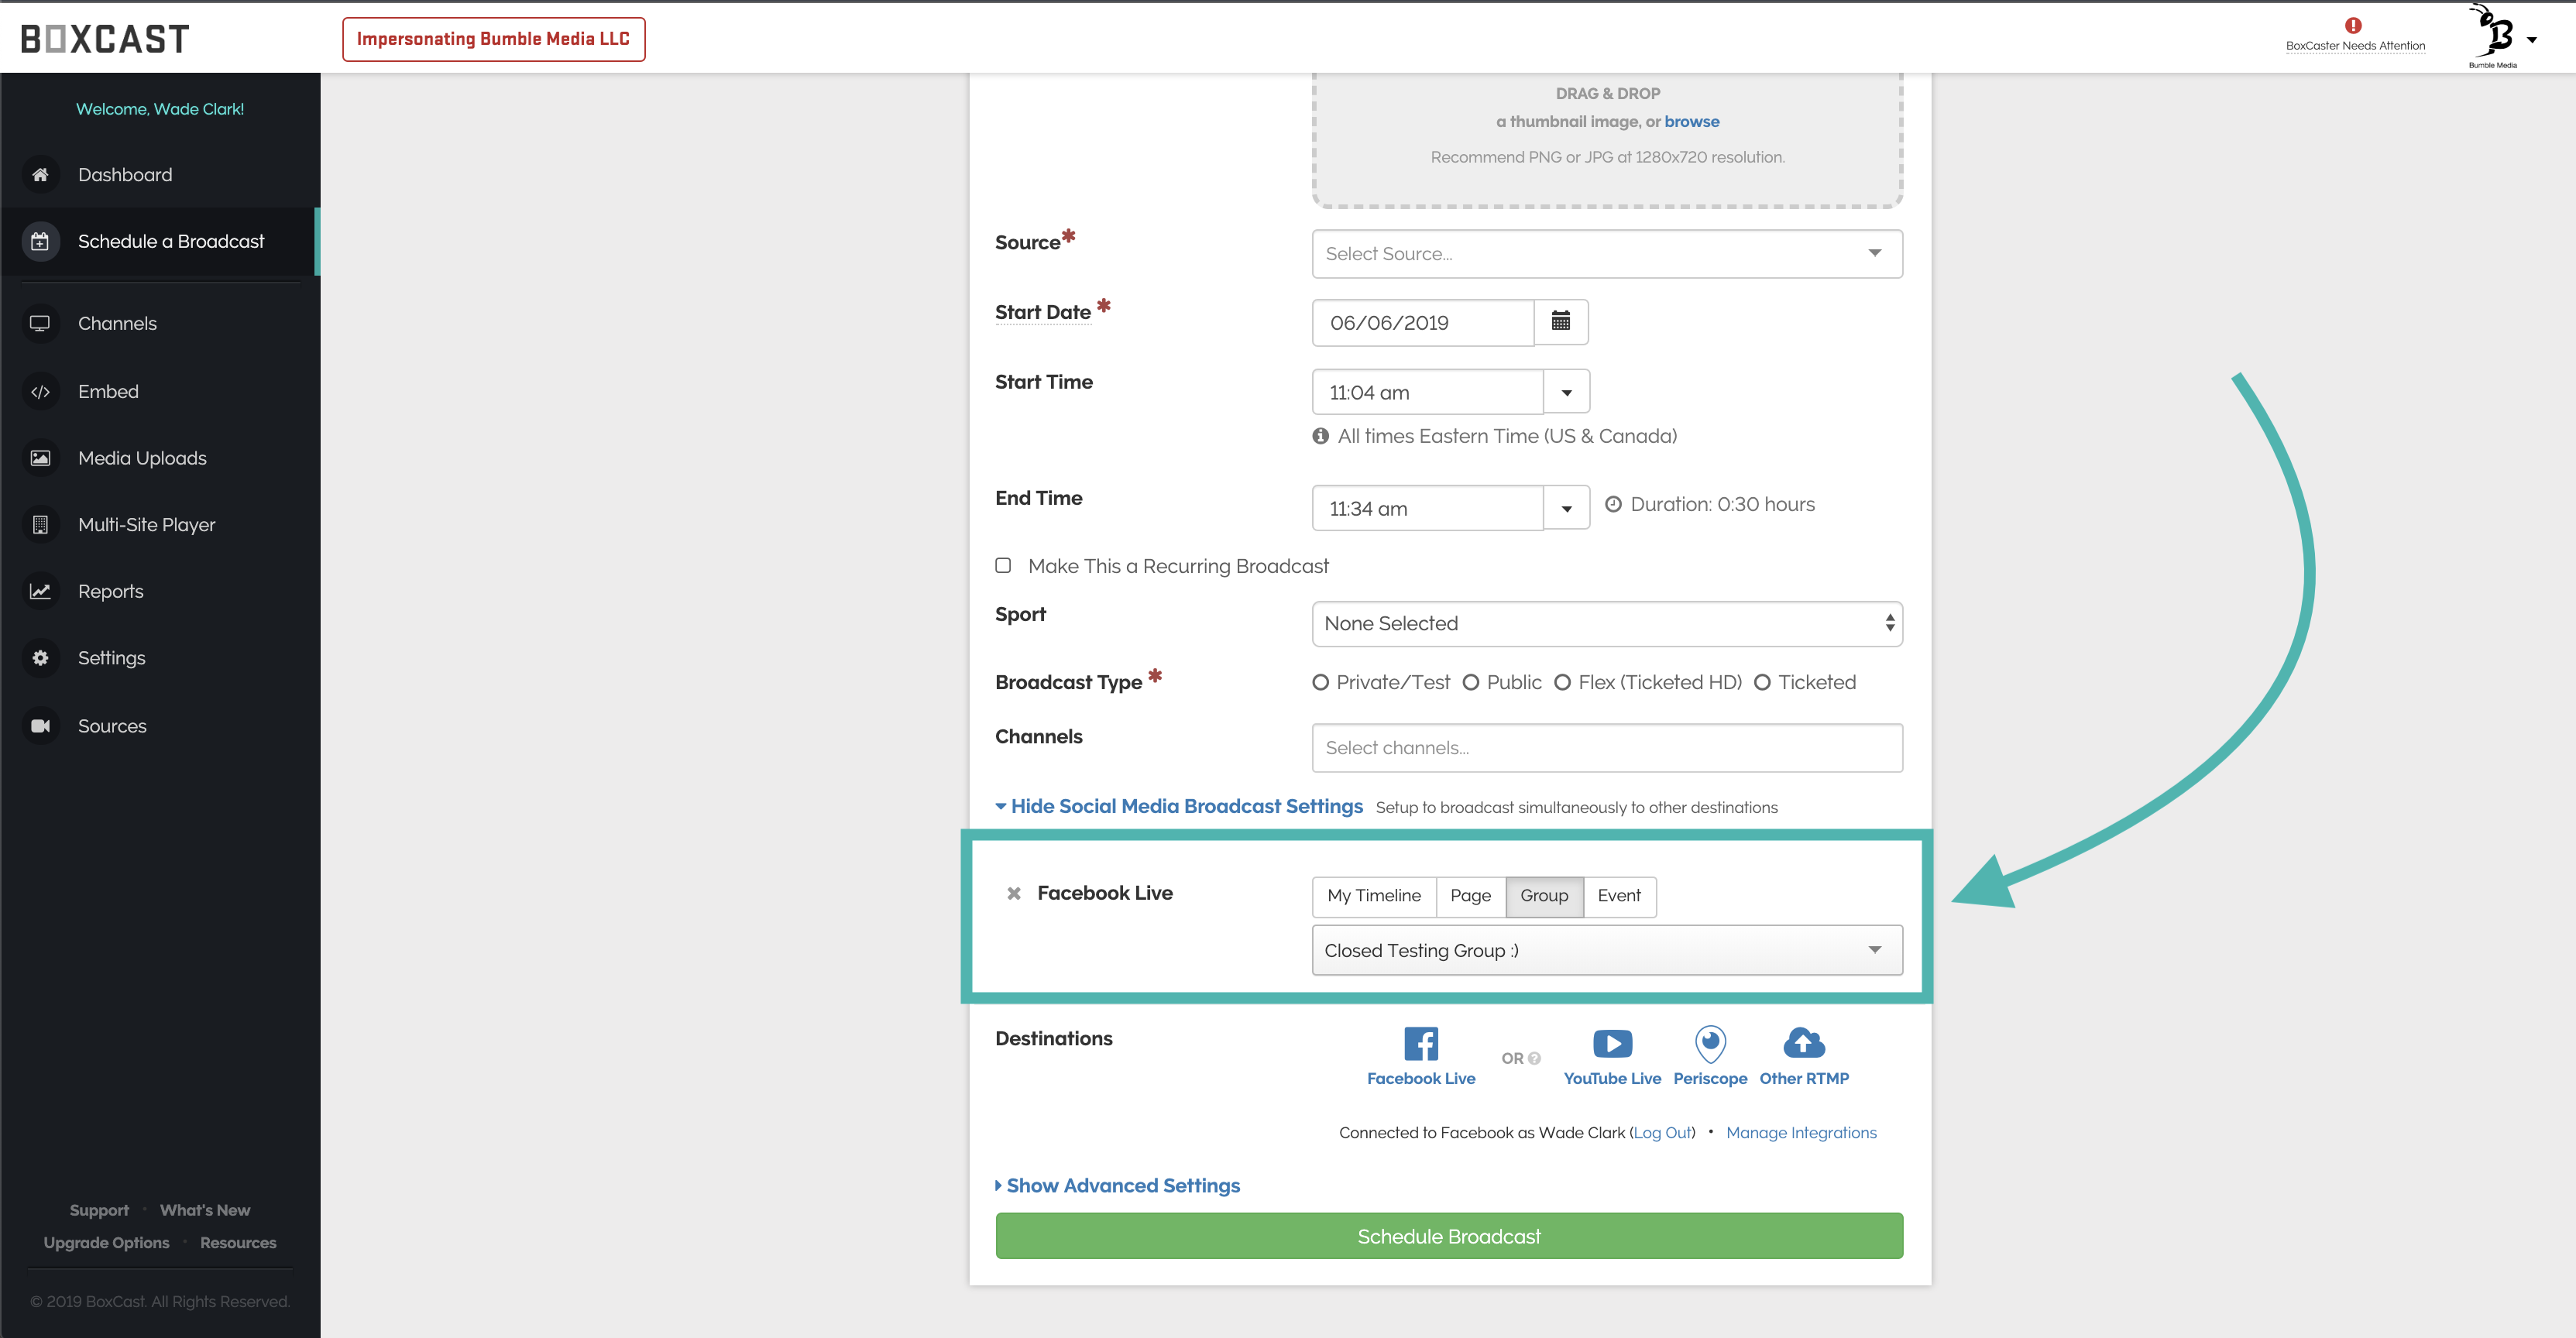Remove Facebook Live with the X icon
The image size is (2576, 1338).
pyautogui.click(x=1014, y=893)
